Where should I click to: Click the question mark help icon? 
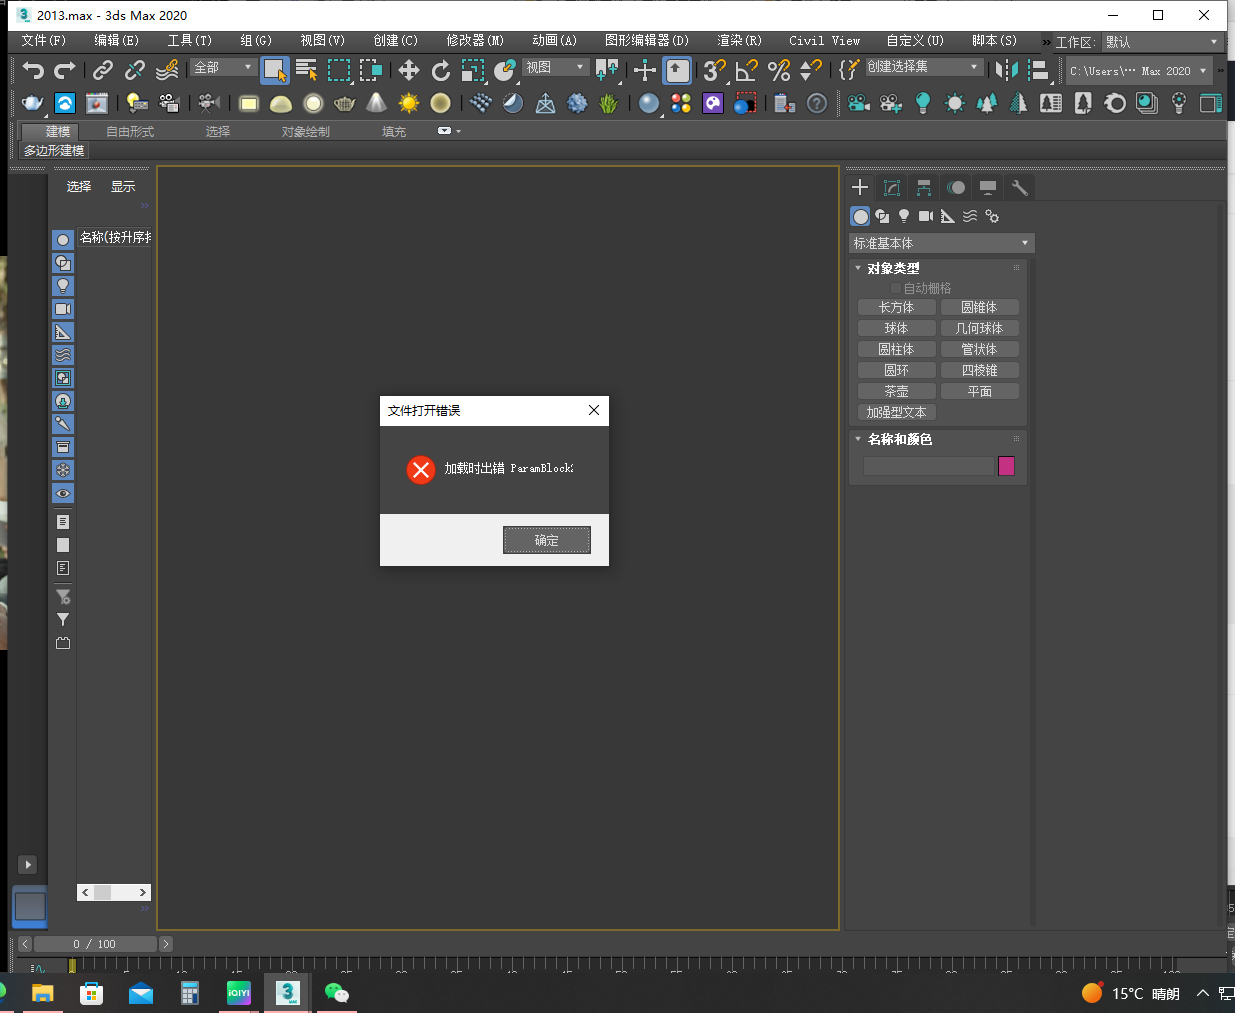pos(817,103)
